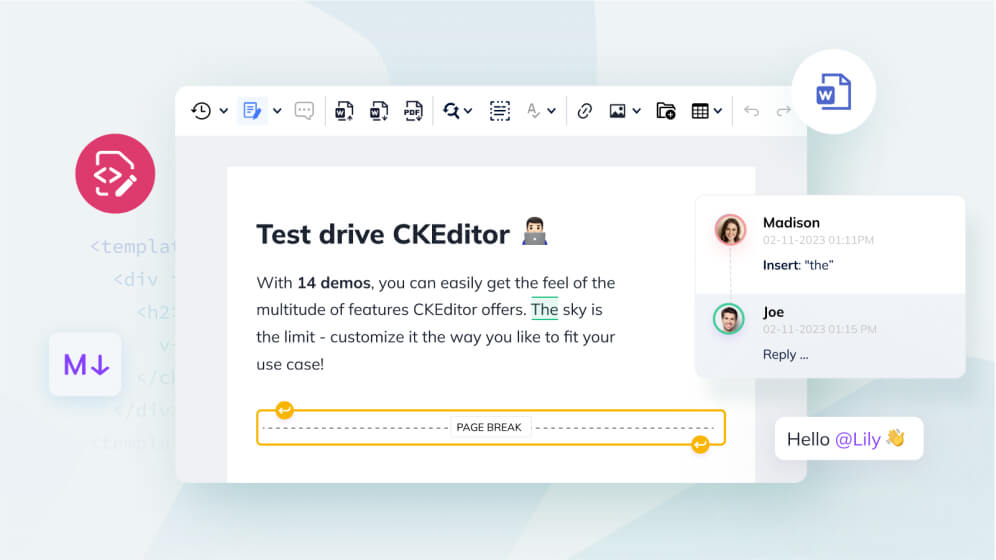The width and height of the screenshot is (996, 560).
Task: Insert a link using link icon
Action: 585,111
